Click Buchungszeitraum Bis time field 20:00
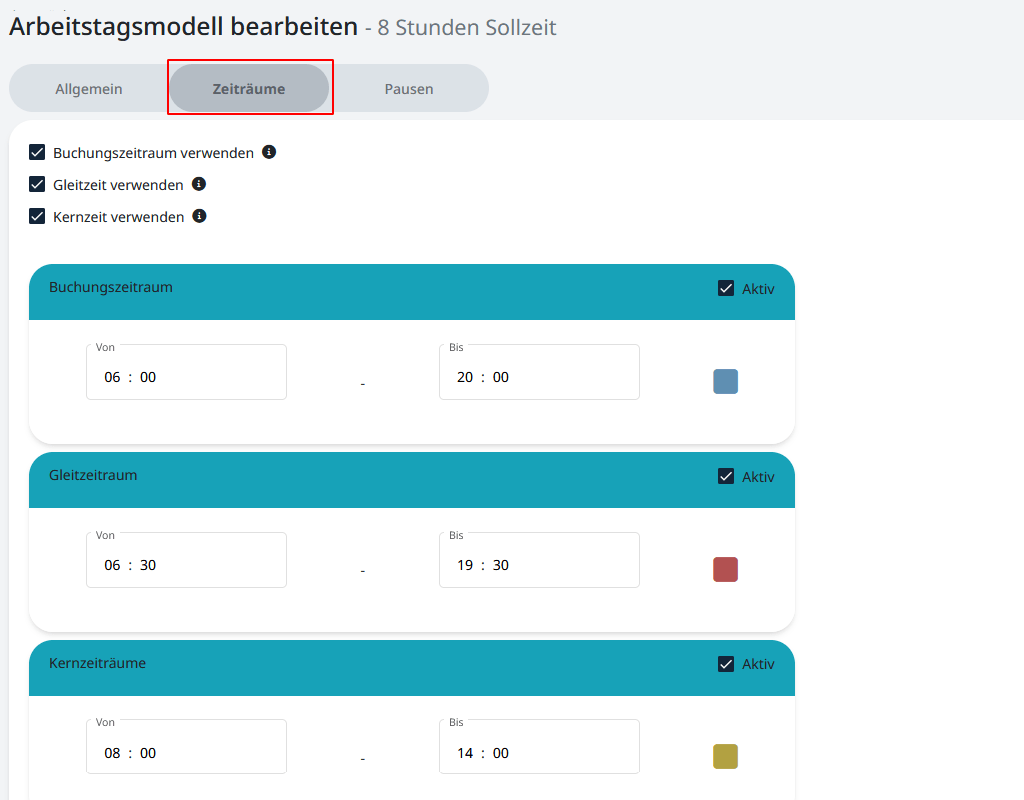 (539, 377)
